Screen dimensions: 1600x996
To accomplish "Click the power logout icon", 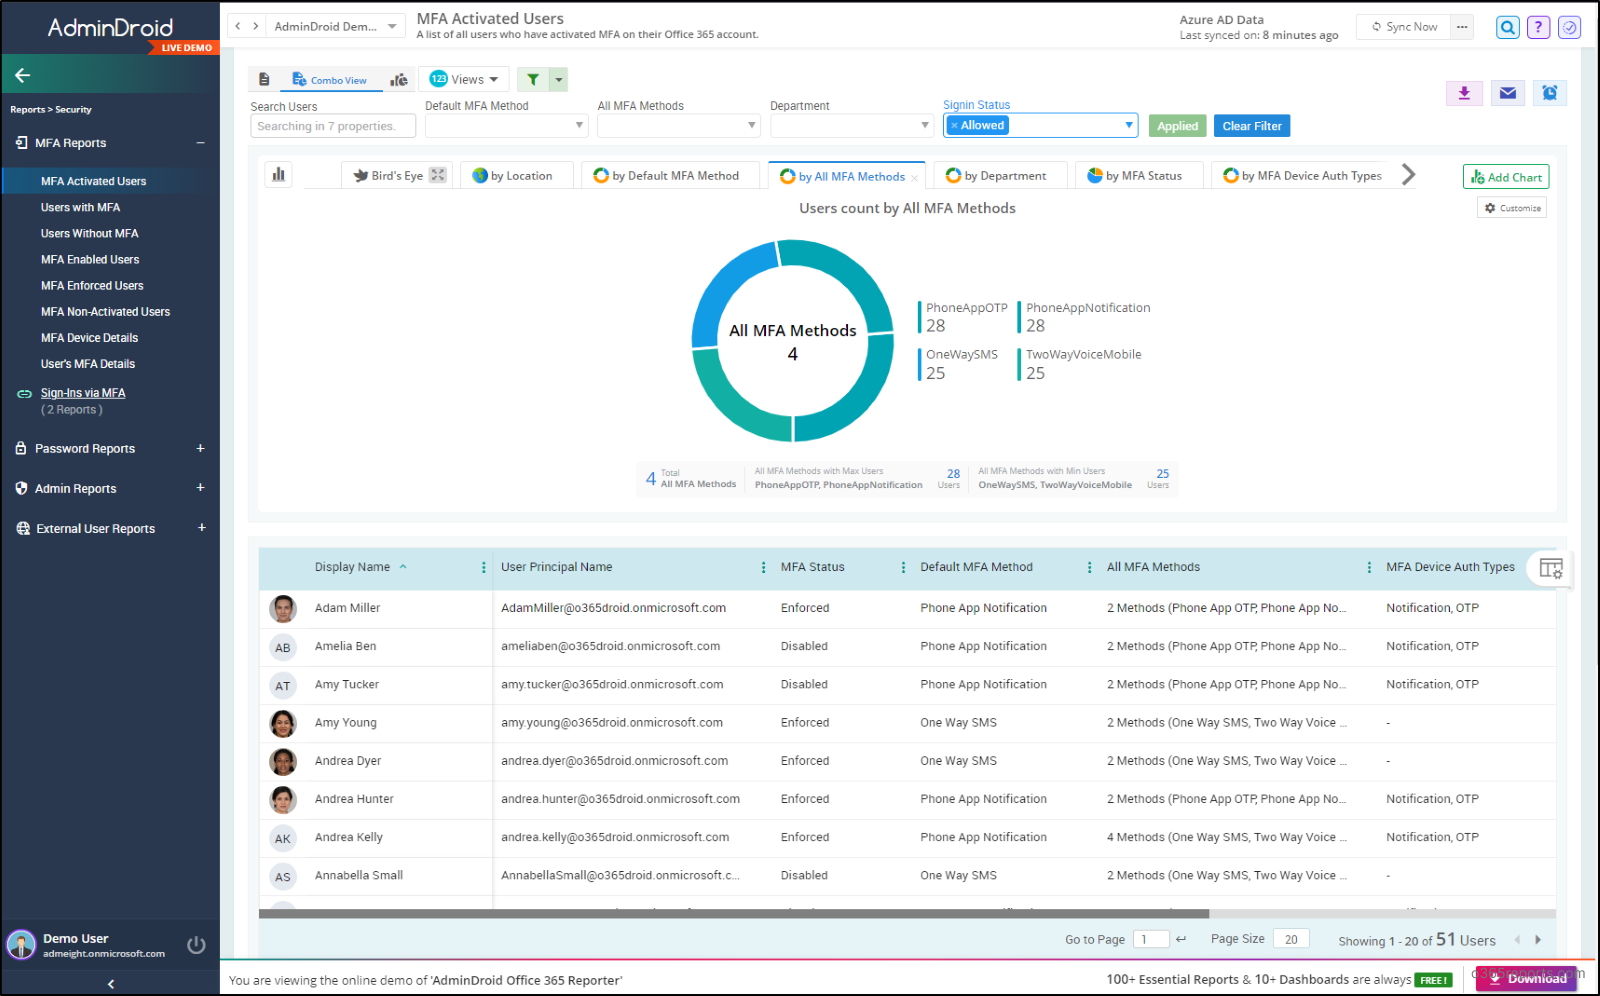I will (196, 945).
